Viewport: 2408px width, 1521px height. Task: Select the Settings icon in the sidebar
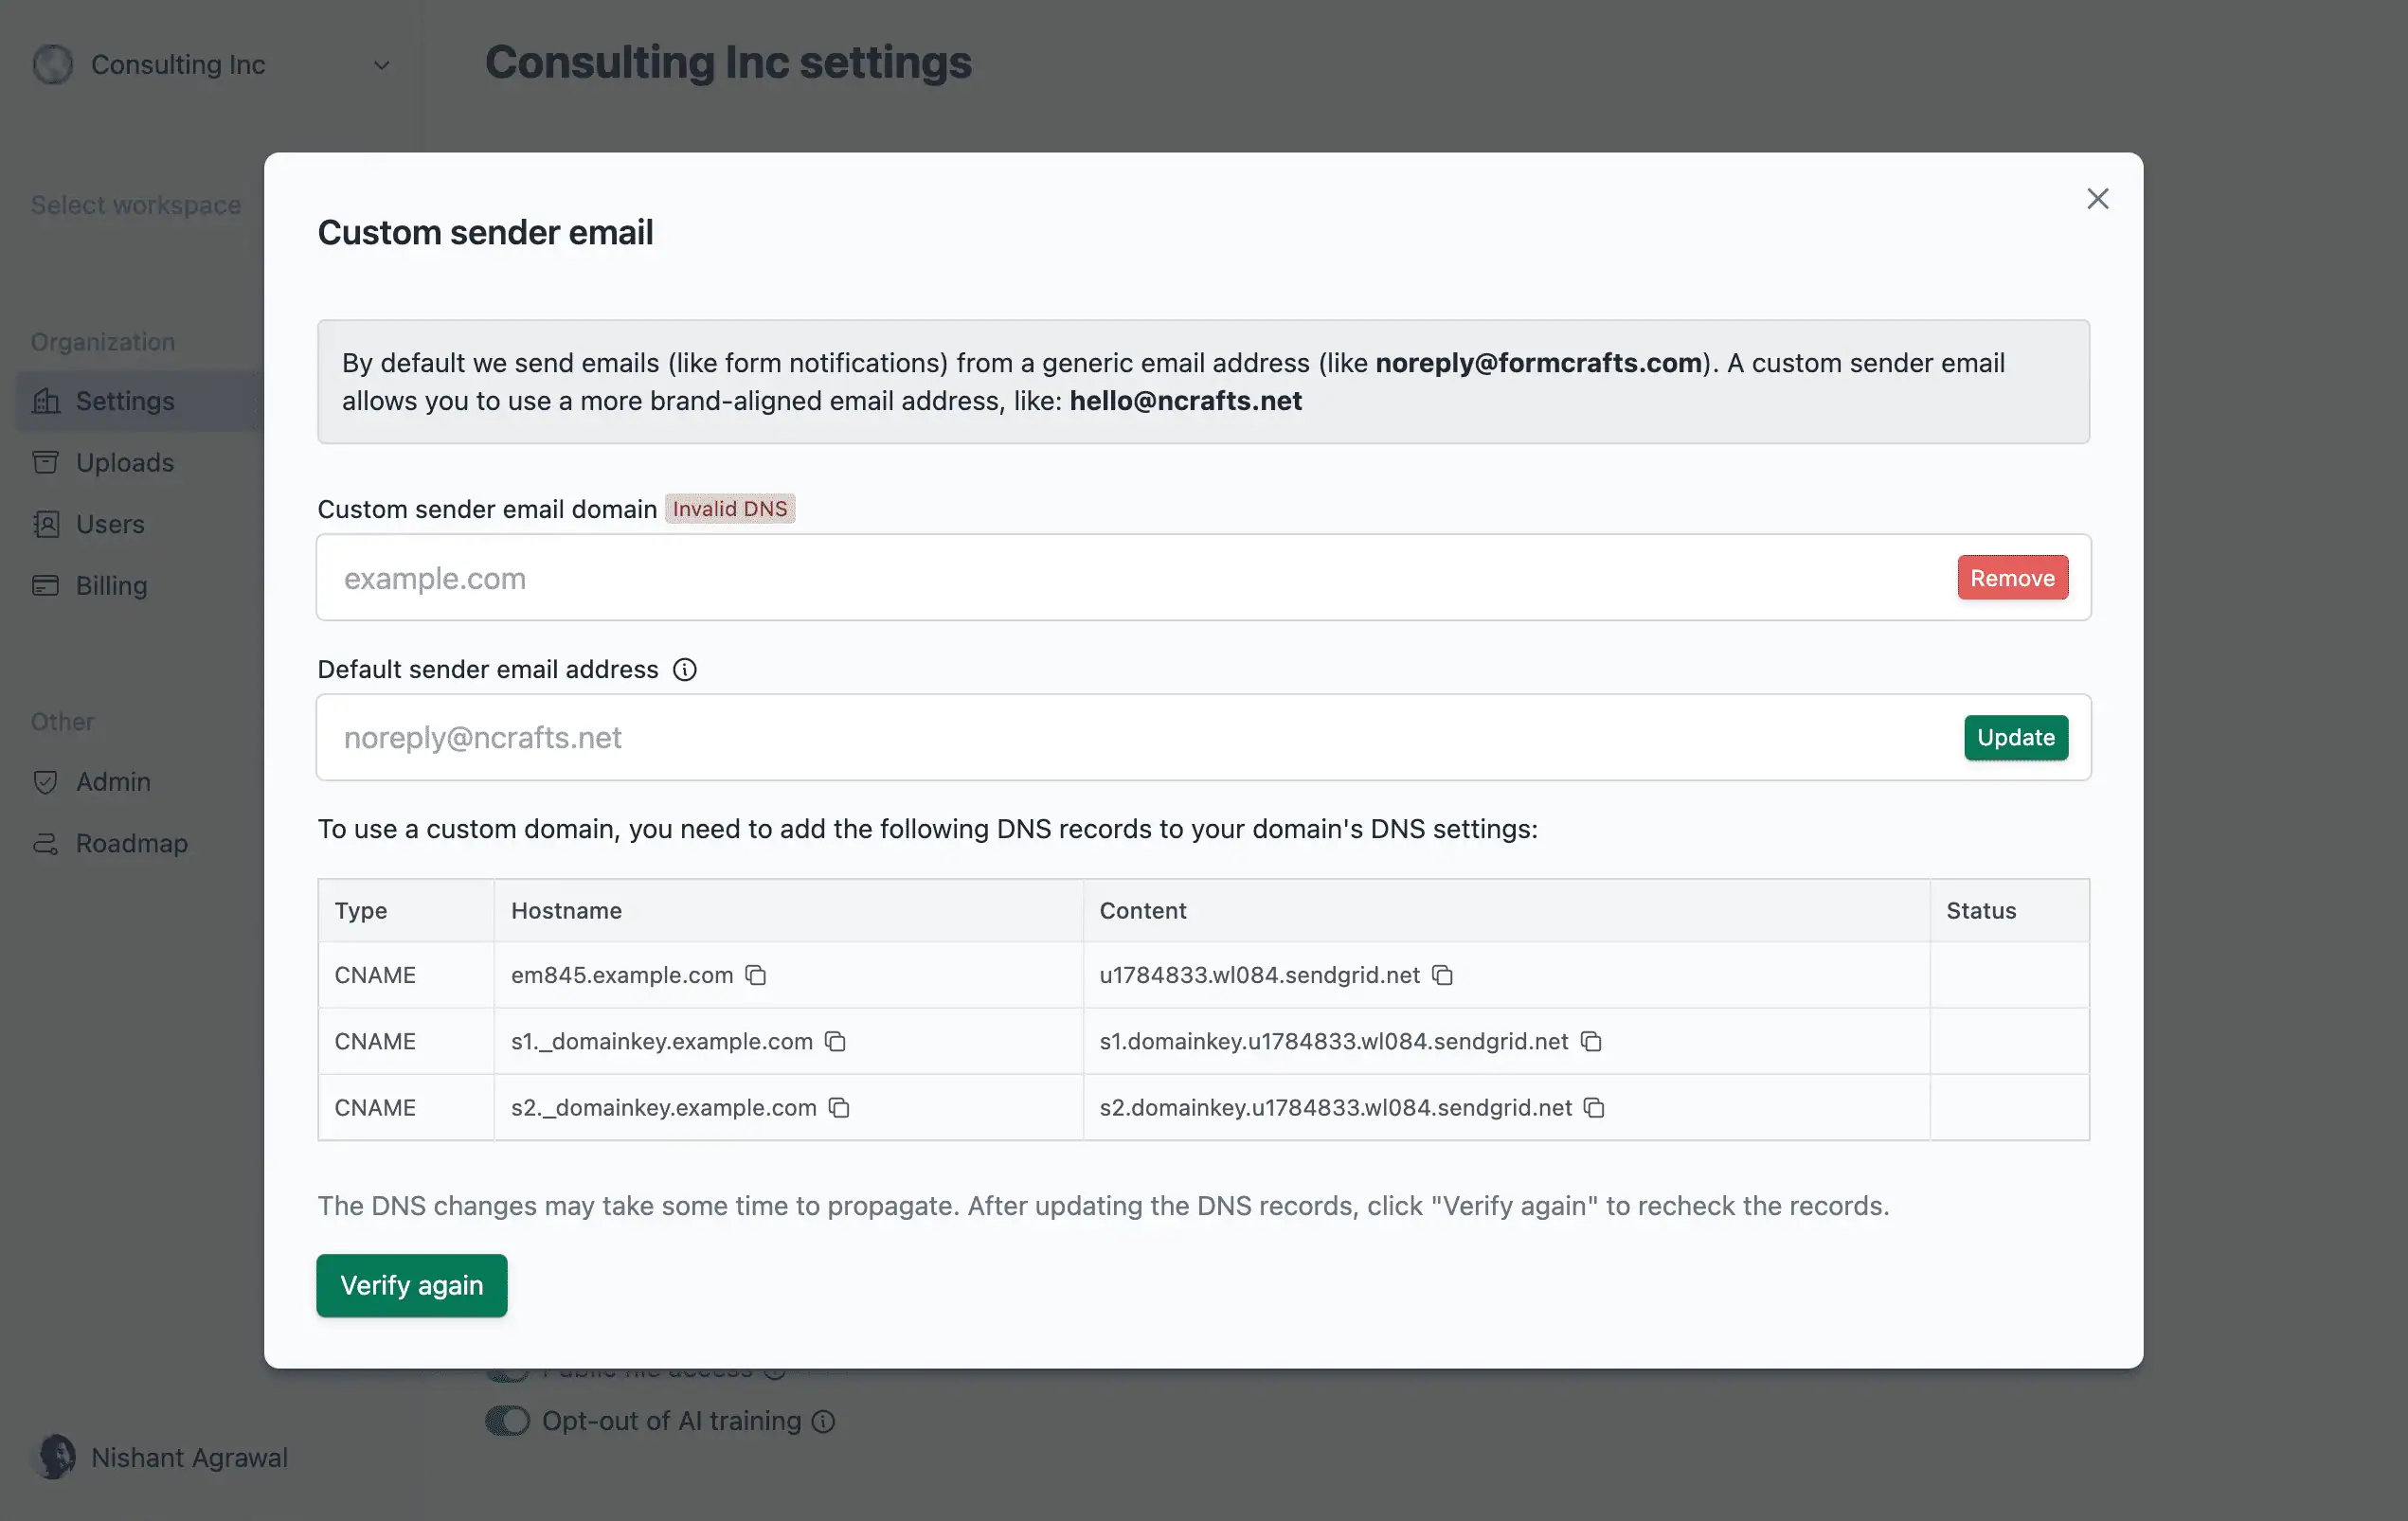click(46, 400)
